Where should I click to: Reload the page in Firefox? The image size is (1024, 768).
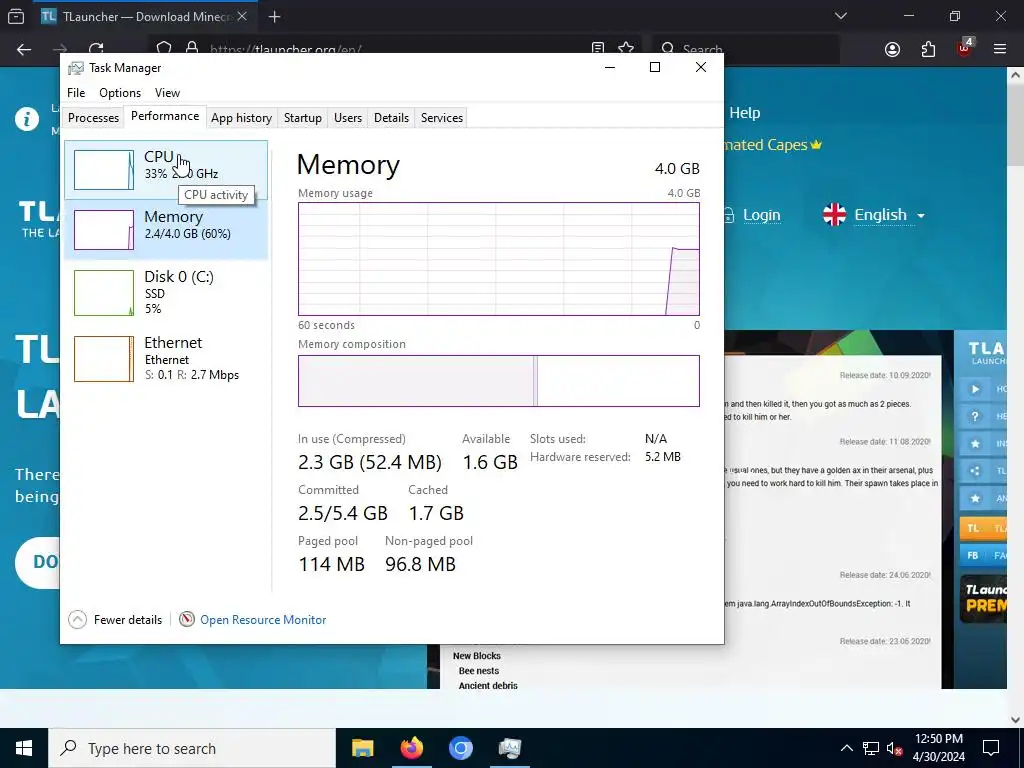[x=96, y=50]
